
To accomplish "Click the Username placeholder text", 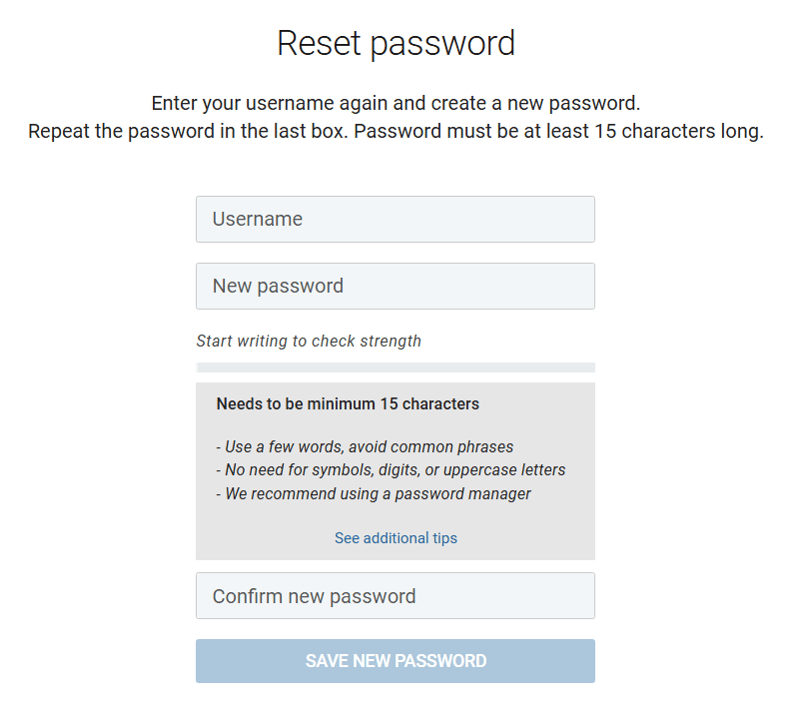I will point(256,219).
